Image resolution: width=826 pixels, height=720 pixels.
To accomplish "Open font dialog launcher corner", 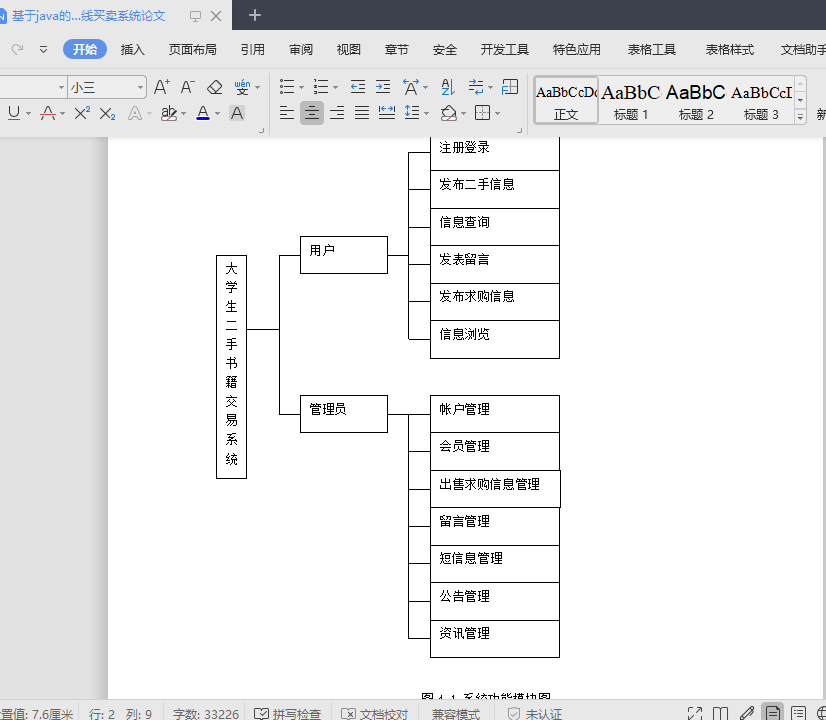I will pyautogui.click(x=261, y=130).
